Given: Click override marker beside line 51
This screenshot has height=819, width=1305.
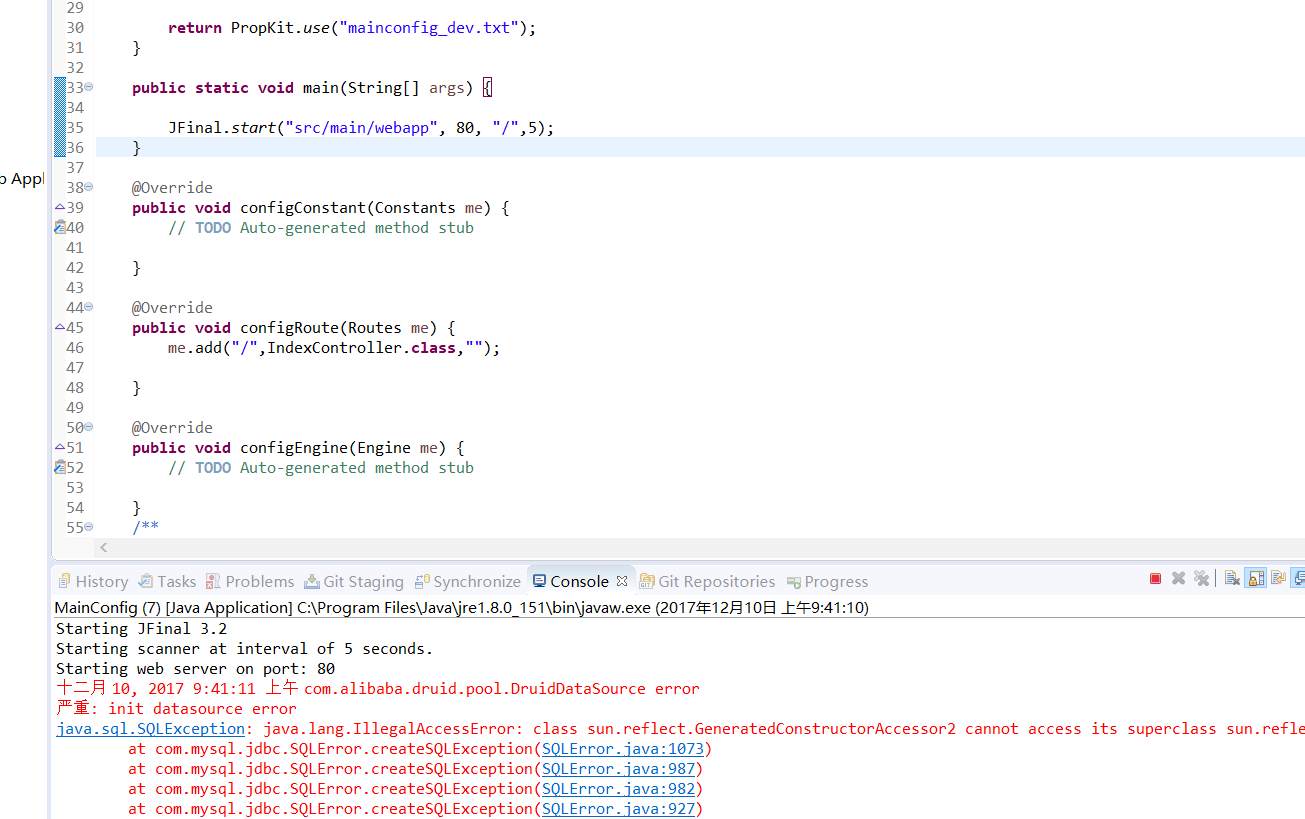Looking at the screenshot, I should tap(59, 447).
